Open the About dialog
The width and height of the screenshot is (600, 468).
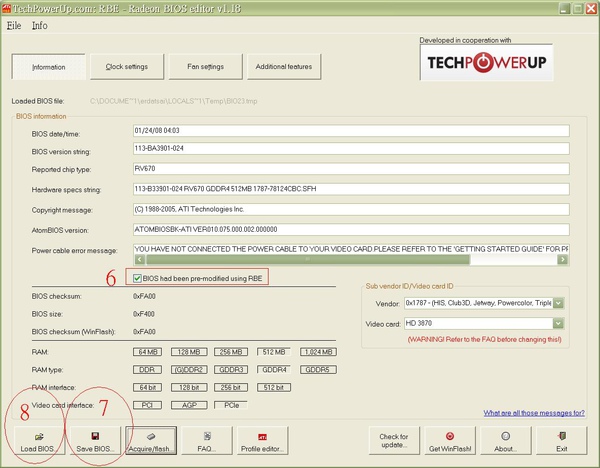pos(505,441)
